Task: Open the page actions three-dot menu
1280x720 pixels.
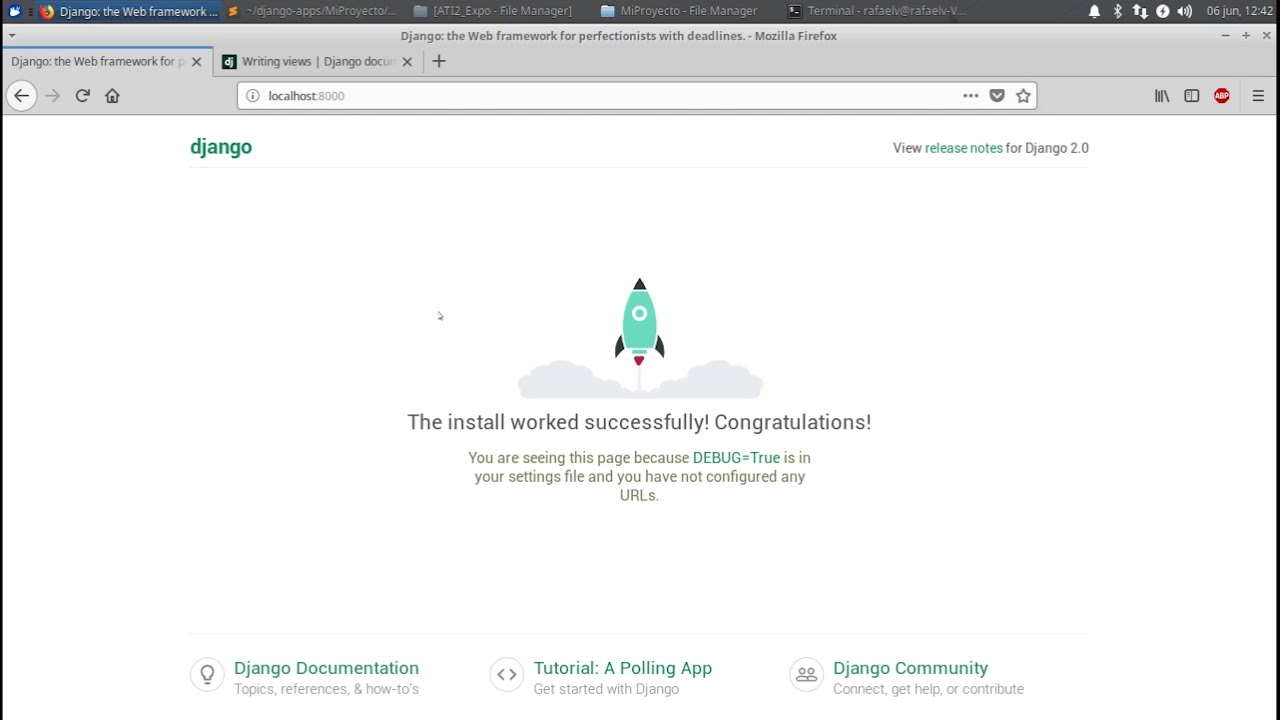Action: (970, 96)
